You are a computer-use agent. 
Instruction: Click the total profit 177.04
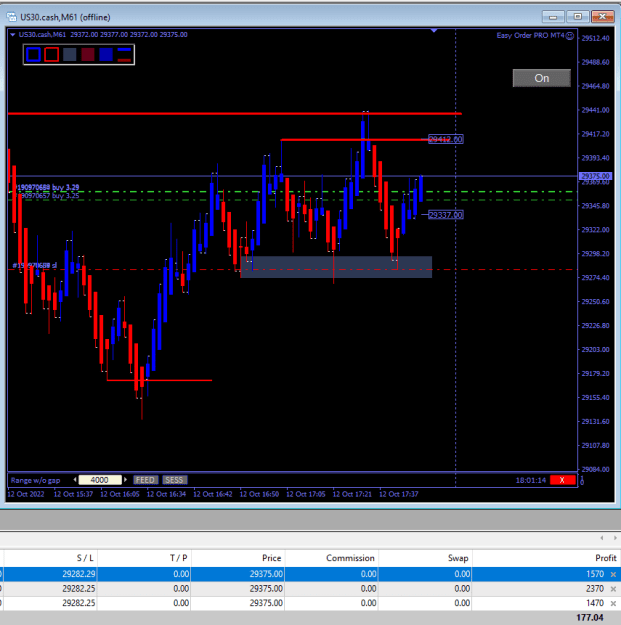pyautogui.click(x=590, y=617)
